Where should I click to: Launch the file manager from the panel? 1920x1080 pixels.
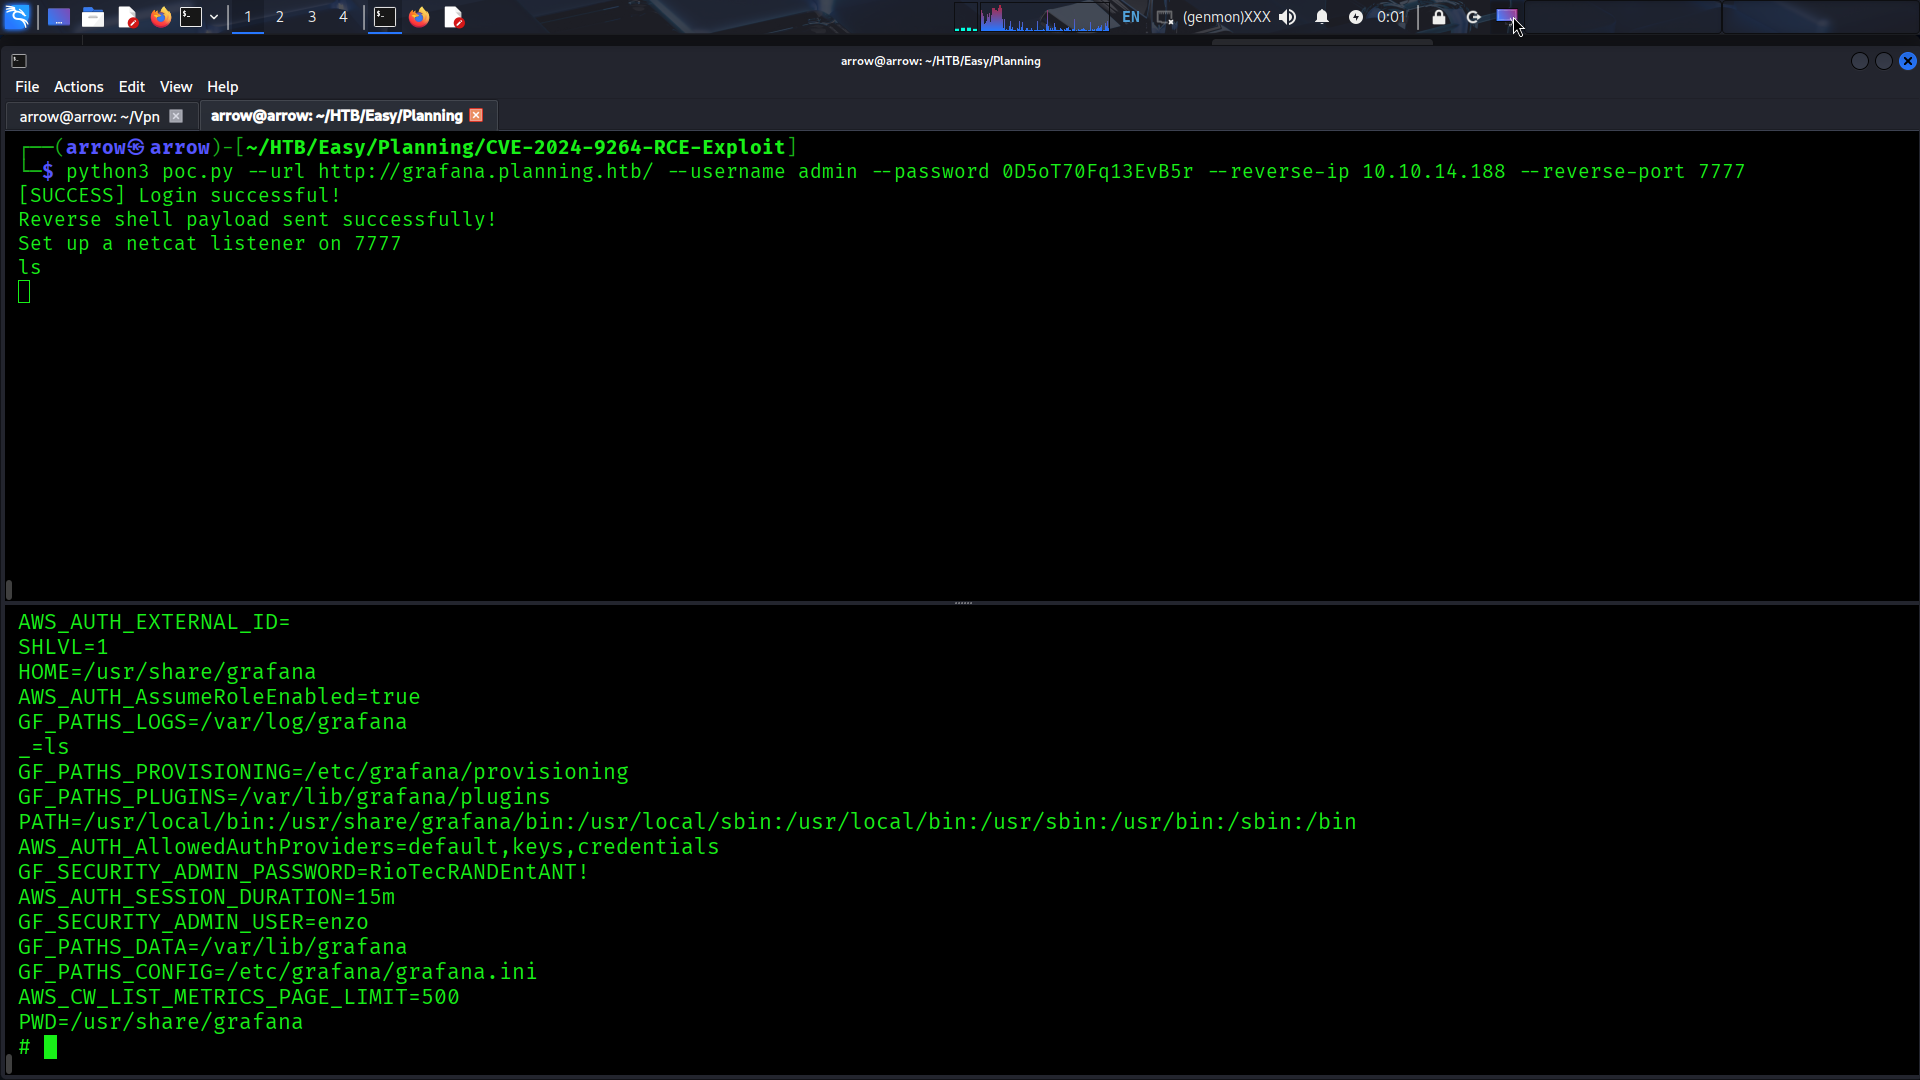(93, 17)
